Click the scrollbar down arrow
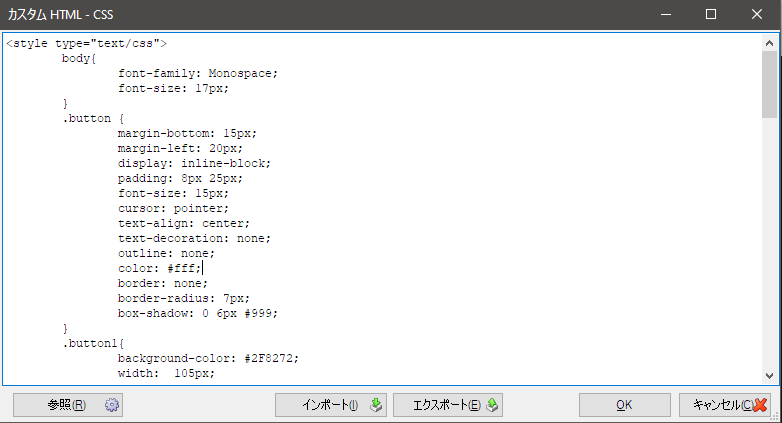This screenshot has height=423, width=782. pyautogui.click(x=769, y=376)
